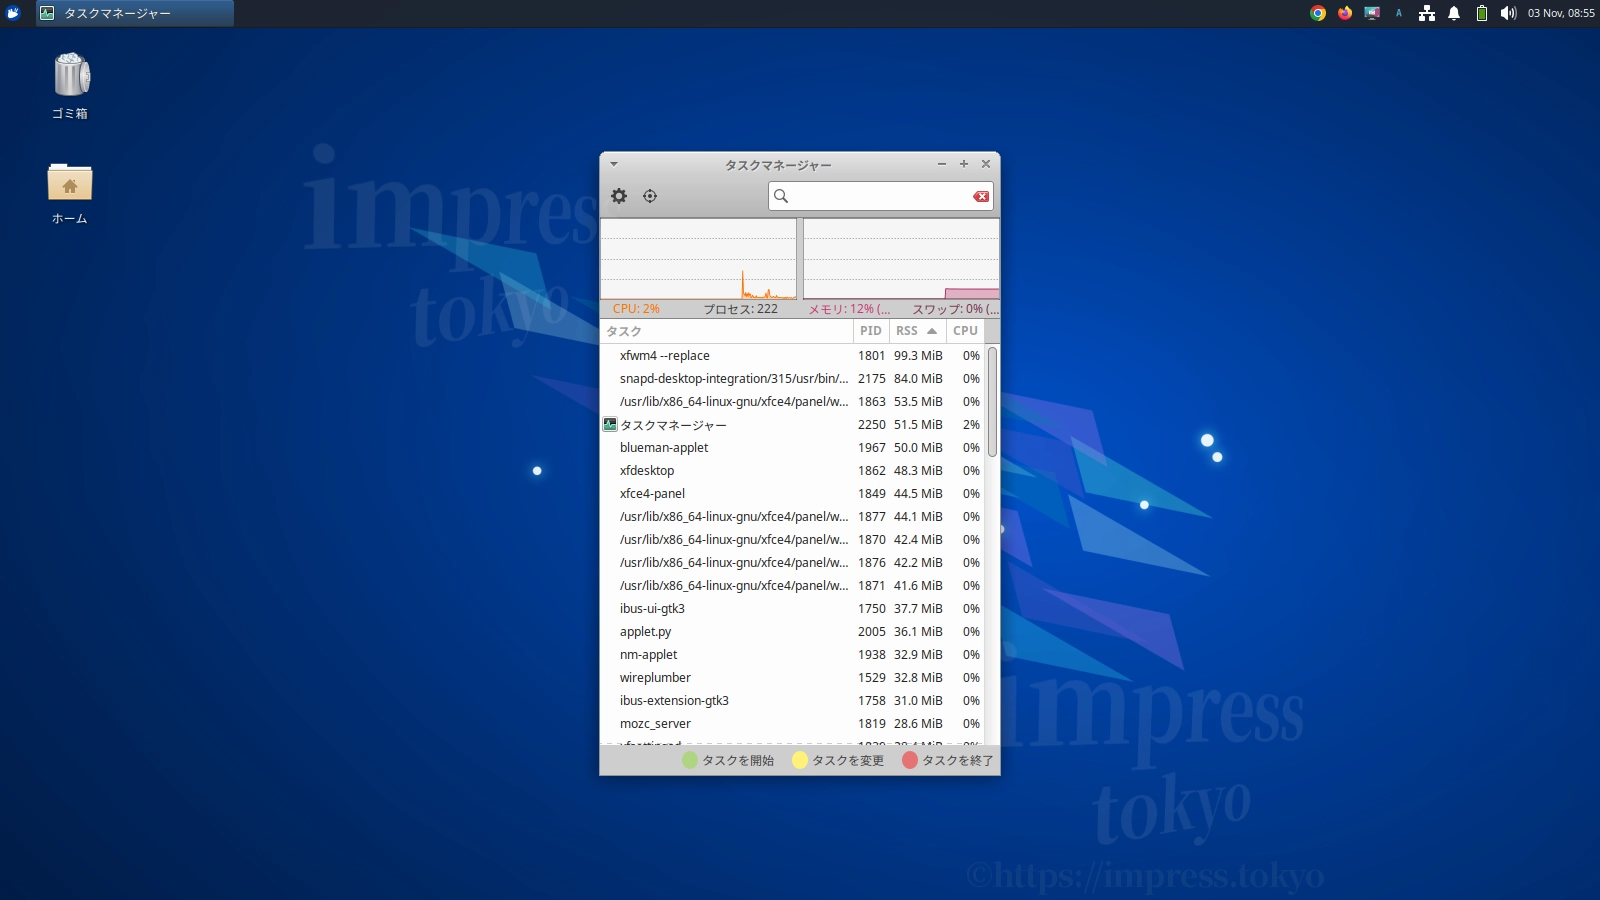Image resolution: width=1600 pixels, height=900 pixels.
Task: Open the input method indicator A
Action: point(1399,13)
